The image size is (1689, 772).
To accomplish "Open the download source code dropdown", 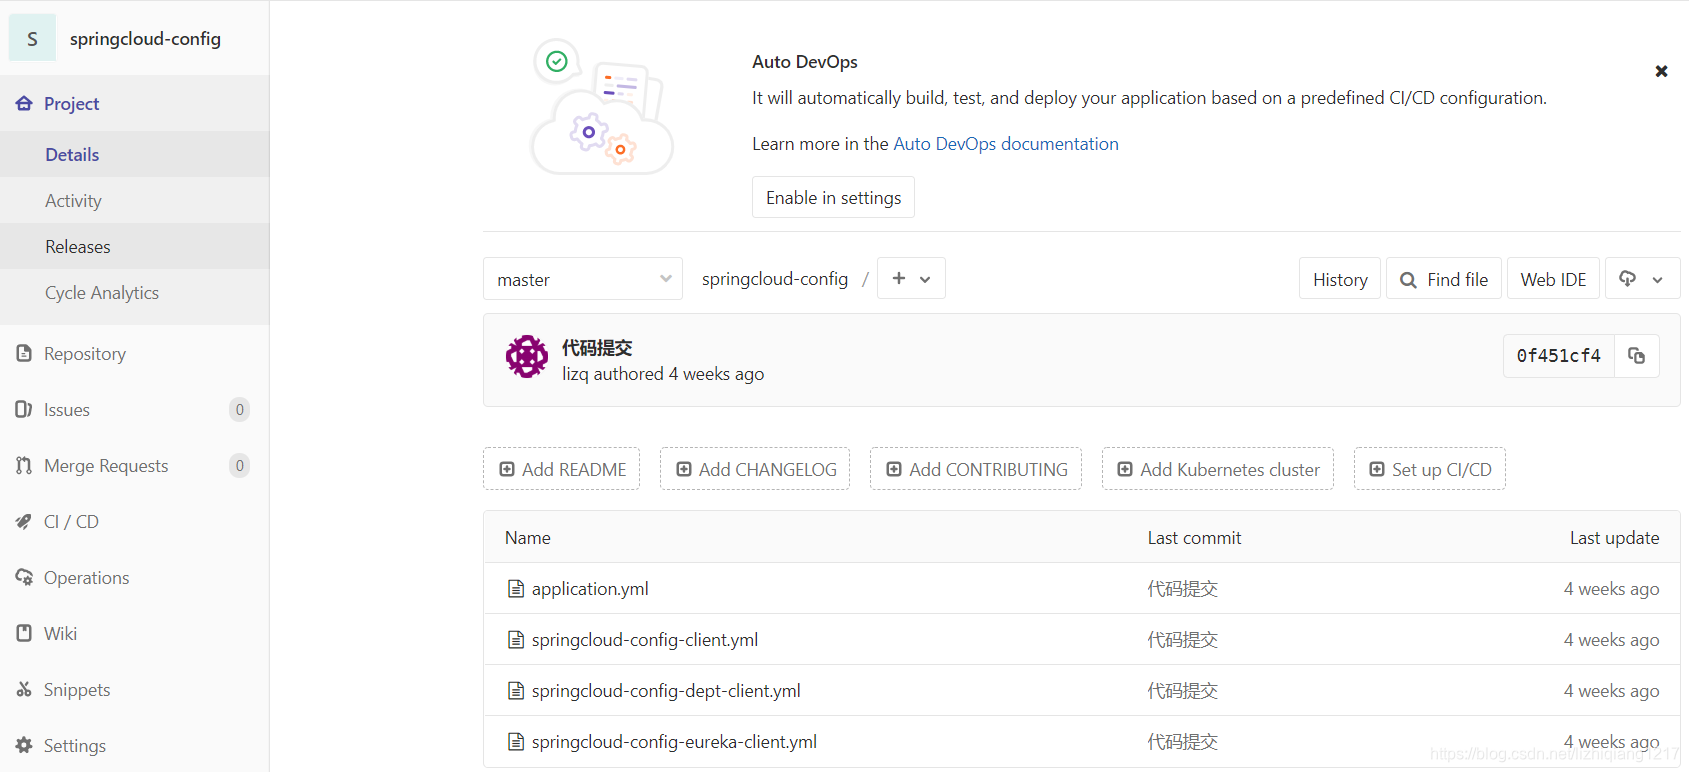I will pos(1642,279).
